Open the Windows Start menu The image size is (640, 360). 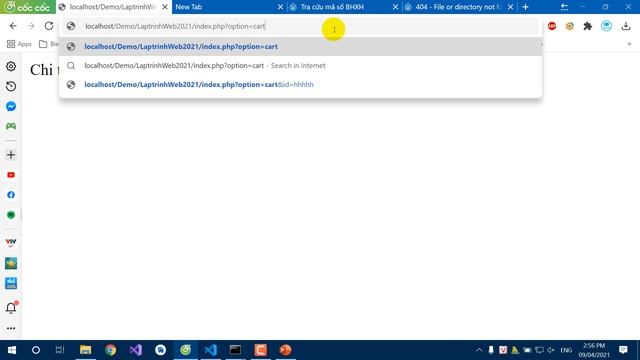click(x=12, y=350)
